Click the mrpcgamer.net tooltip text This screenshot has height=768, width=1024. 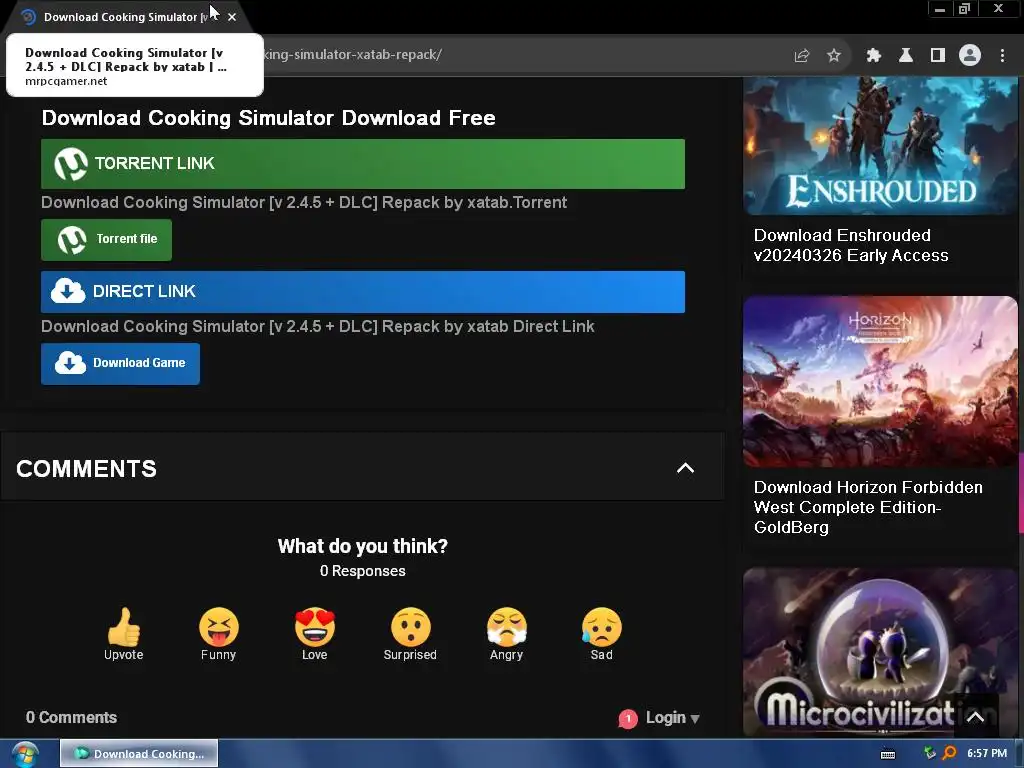click(66, 82)
